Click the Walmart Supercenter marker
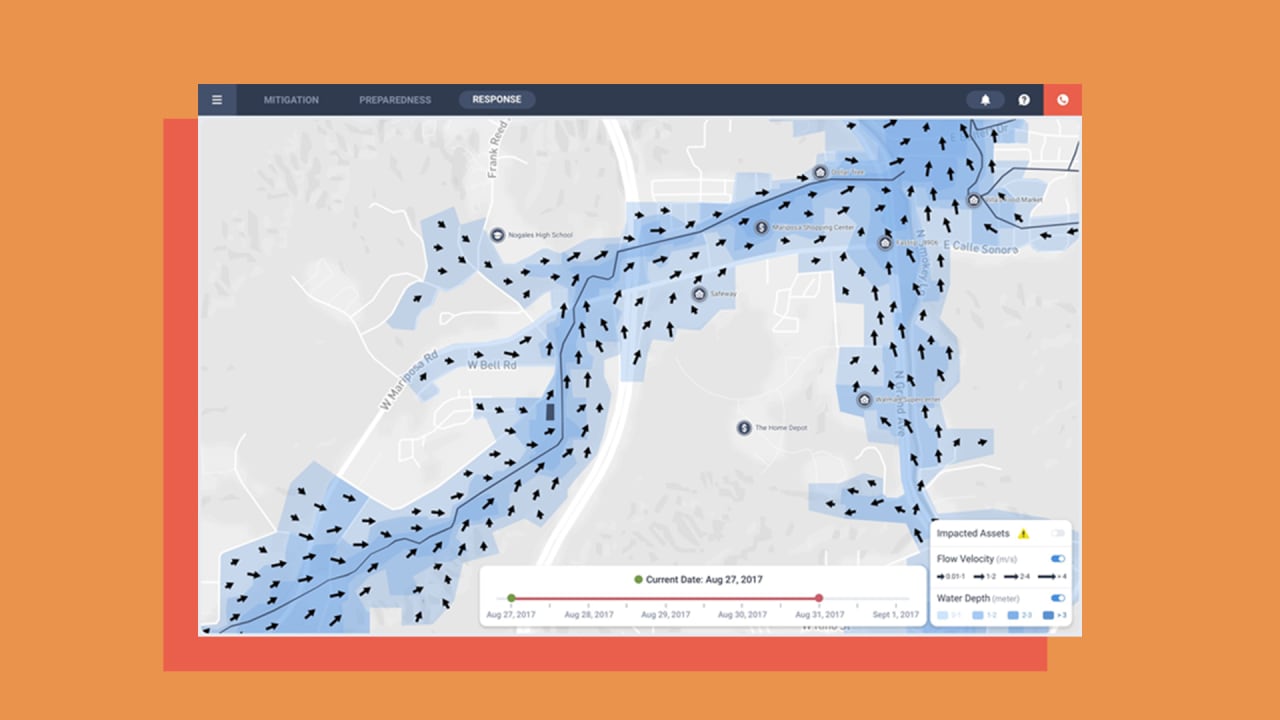Viewport: 1280px width, 720px height. click(863, 399)
